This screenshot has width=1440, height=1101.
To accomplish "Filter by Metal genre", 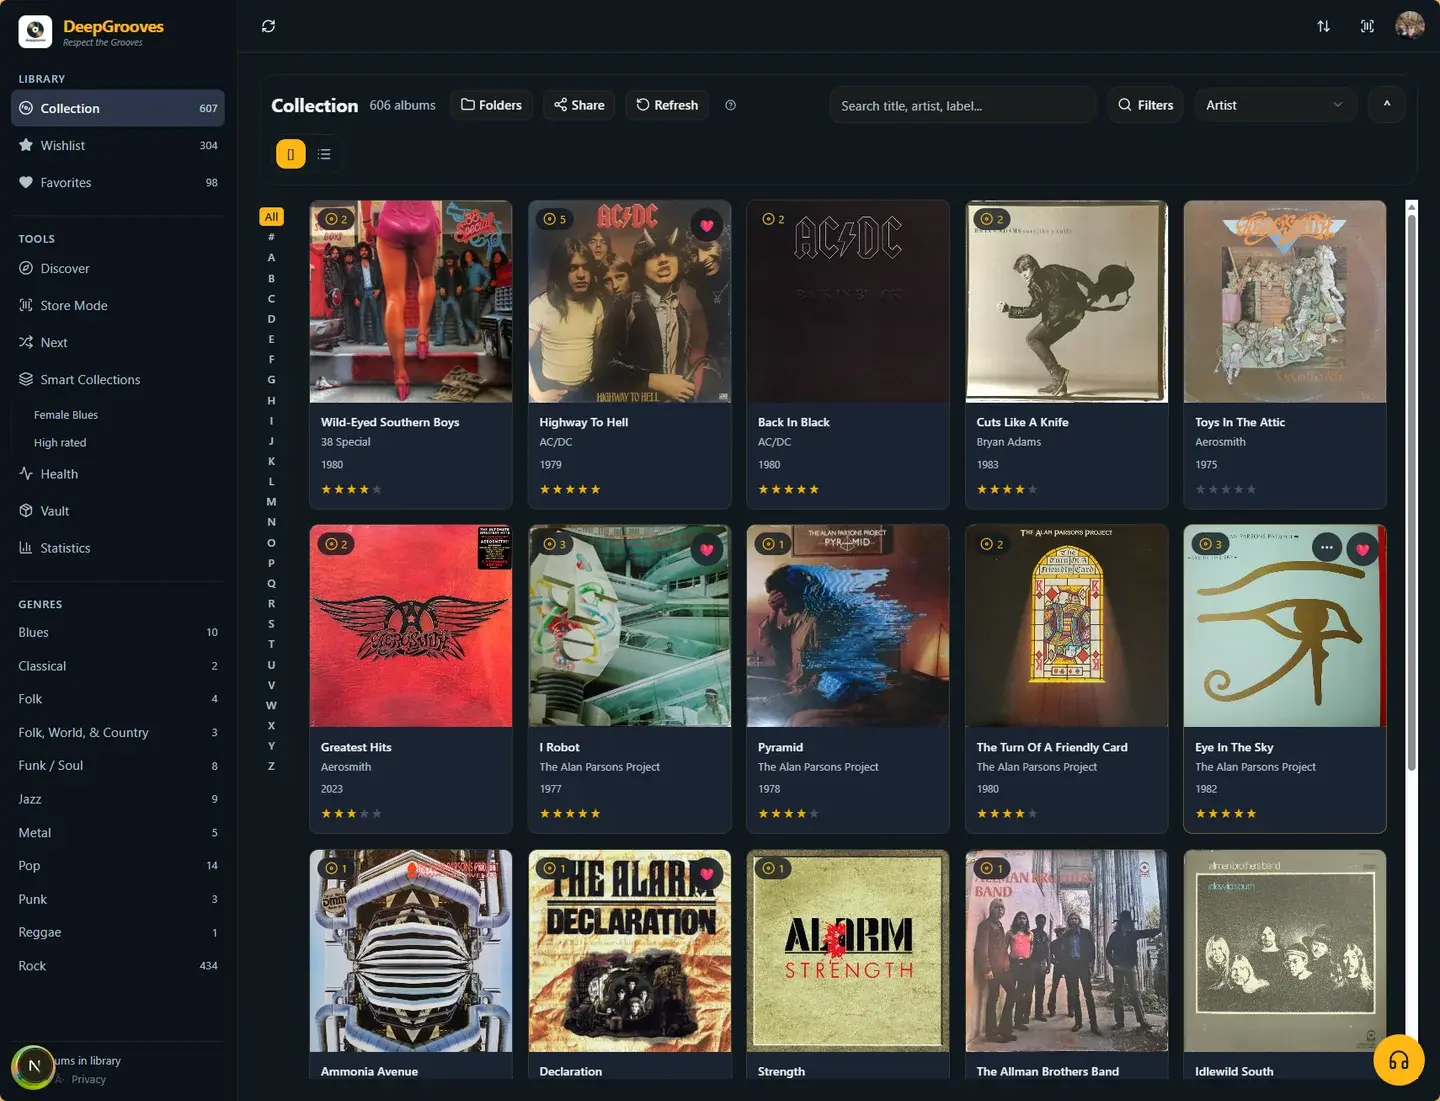I will pyautogui.click(x=118, y=832).
